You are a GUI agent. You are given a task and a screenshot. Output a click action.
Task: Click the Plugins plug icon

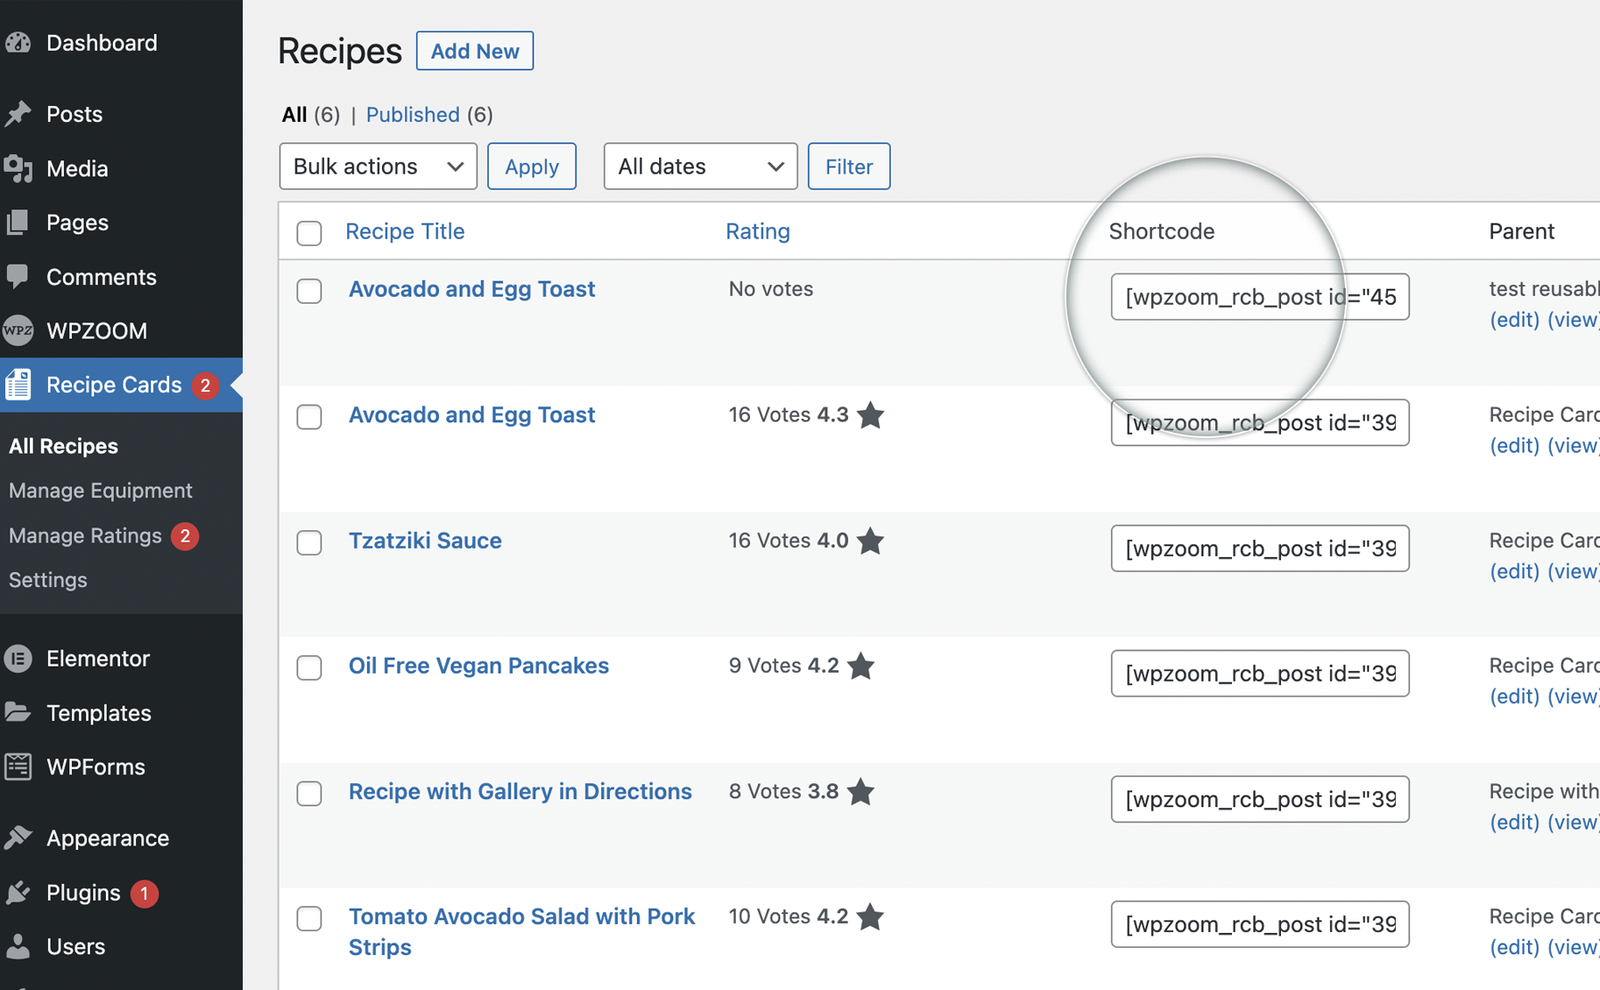18,892
